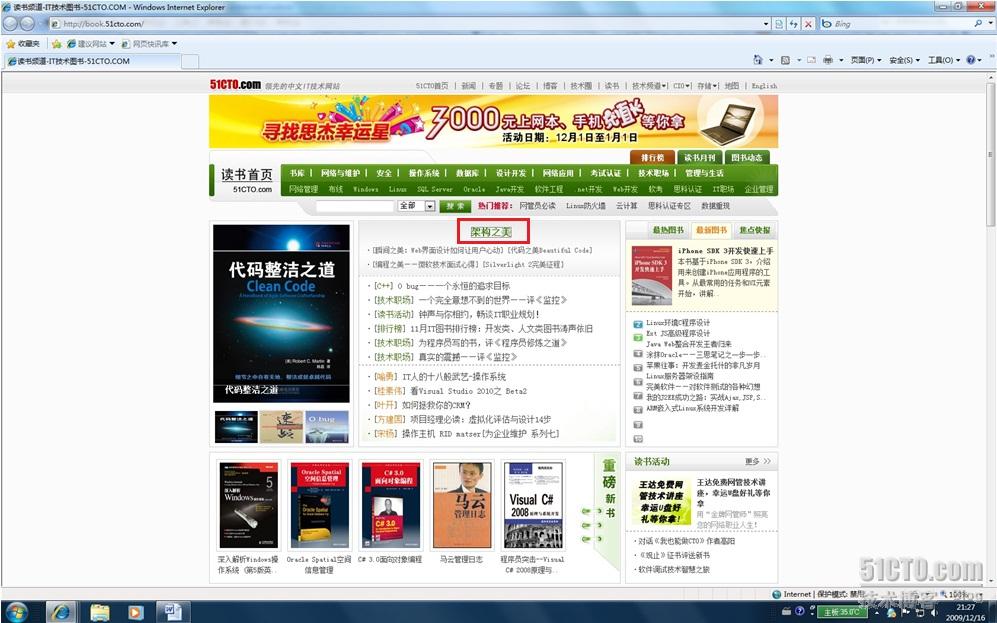This screenshot has width=997, height=623.
Task: Open the Linux防火墙 recommendation link
Action: (586, 206)
